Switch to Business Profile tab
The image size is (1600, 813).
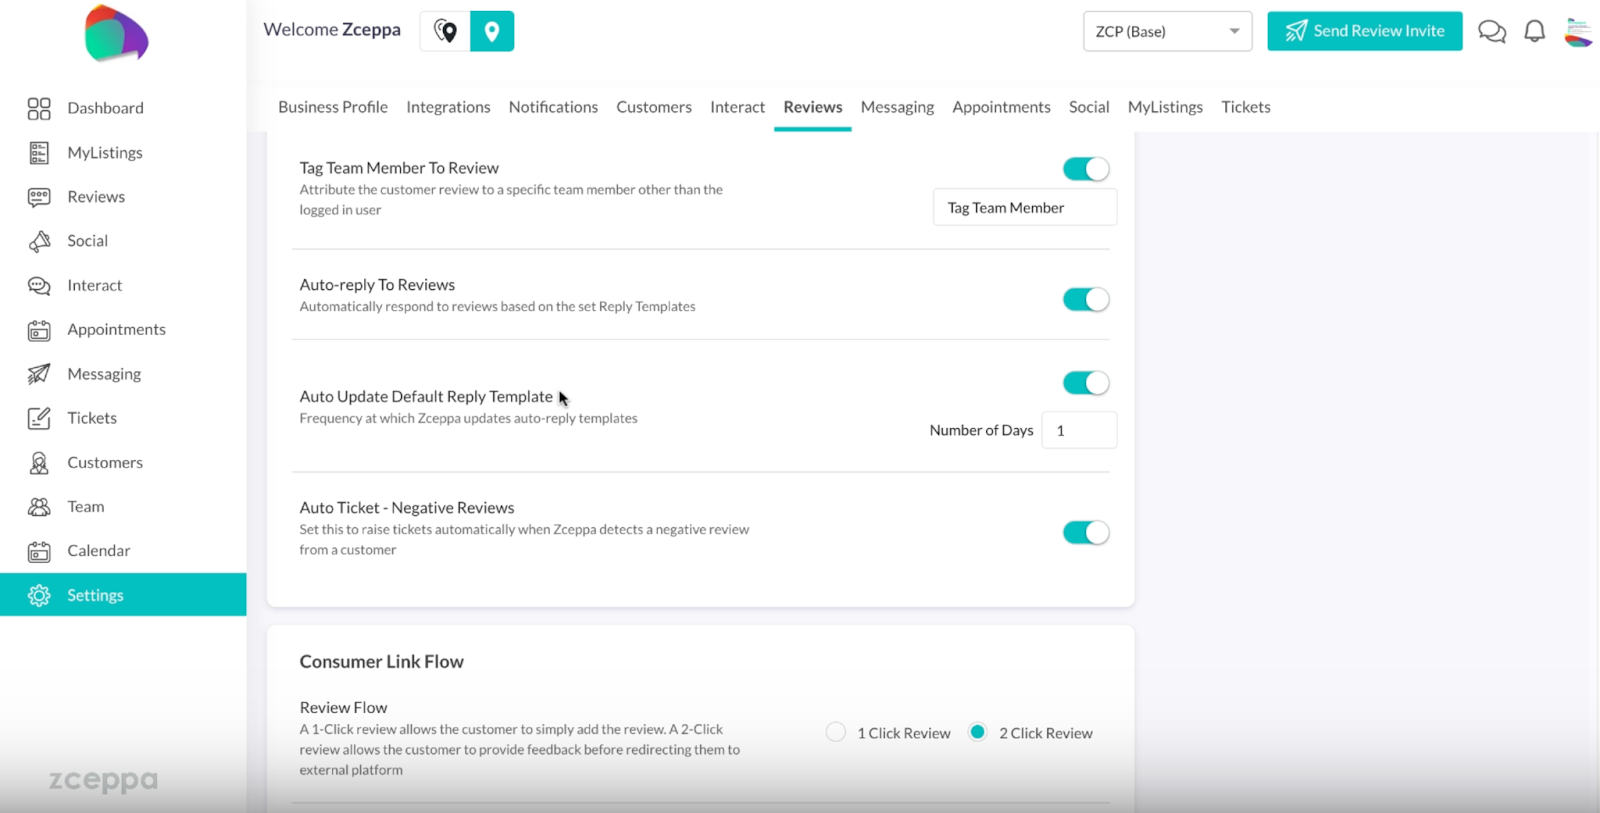click(x=333, y=107)
